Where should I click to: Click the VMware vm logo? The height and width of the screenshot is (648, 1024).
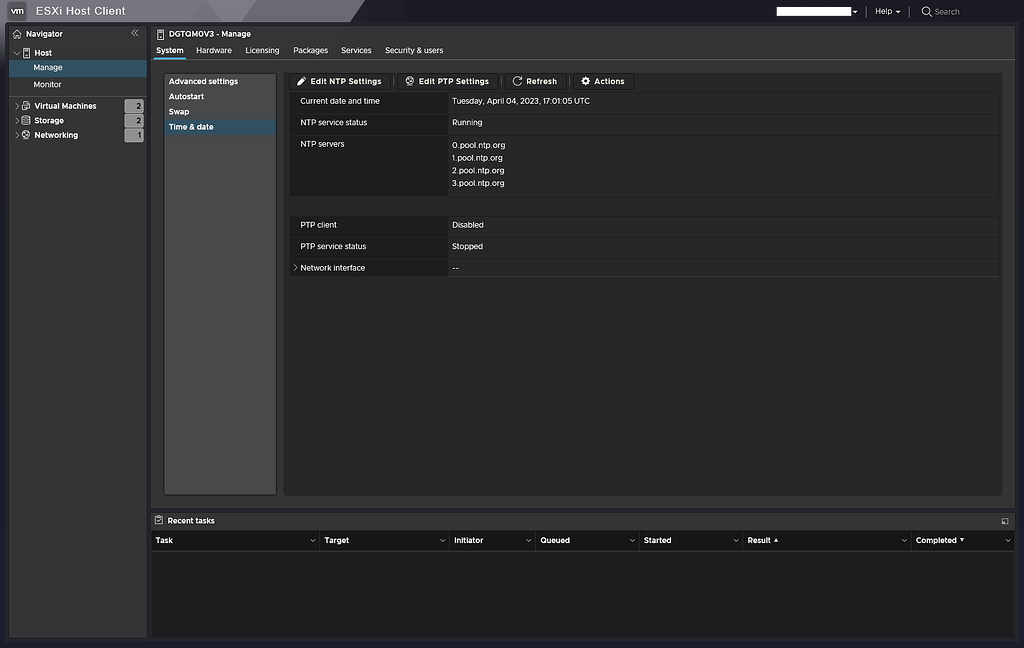click(16, 11)
